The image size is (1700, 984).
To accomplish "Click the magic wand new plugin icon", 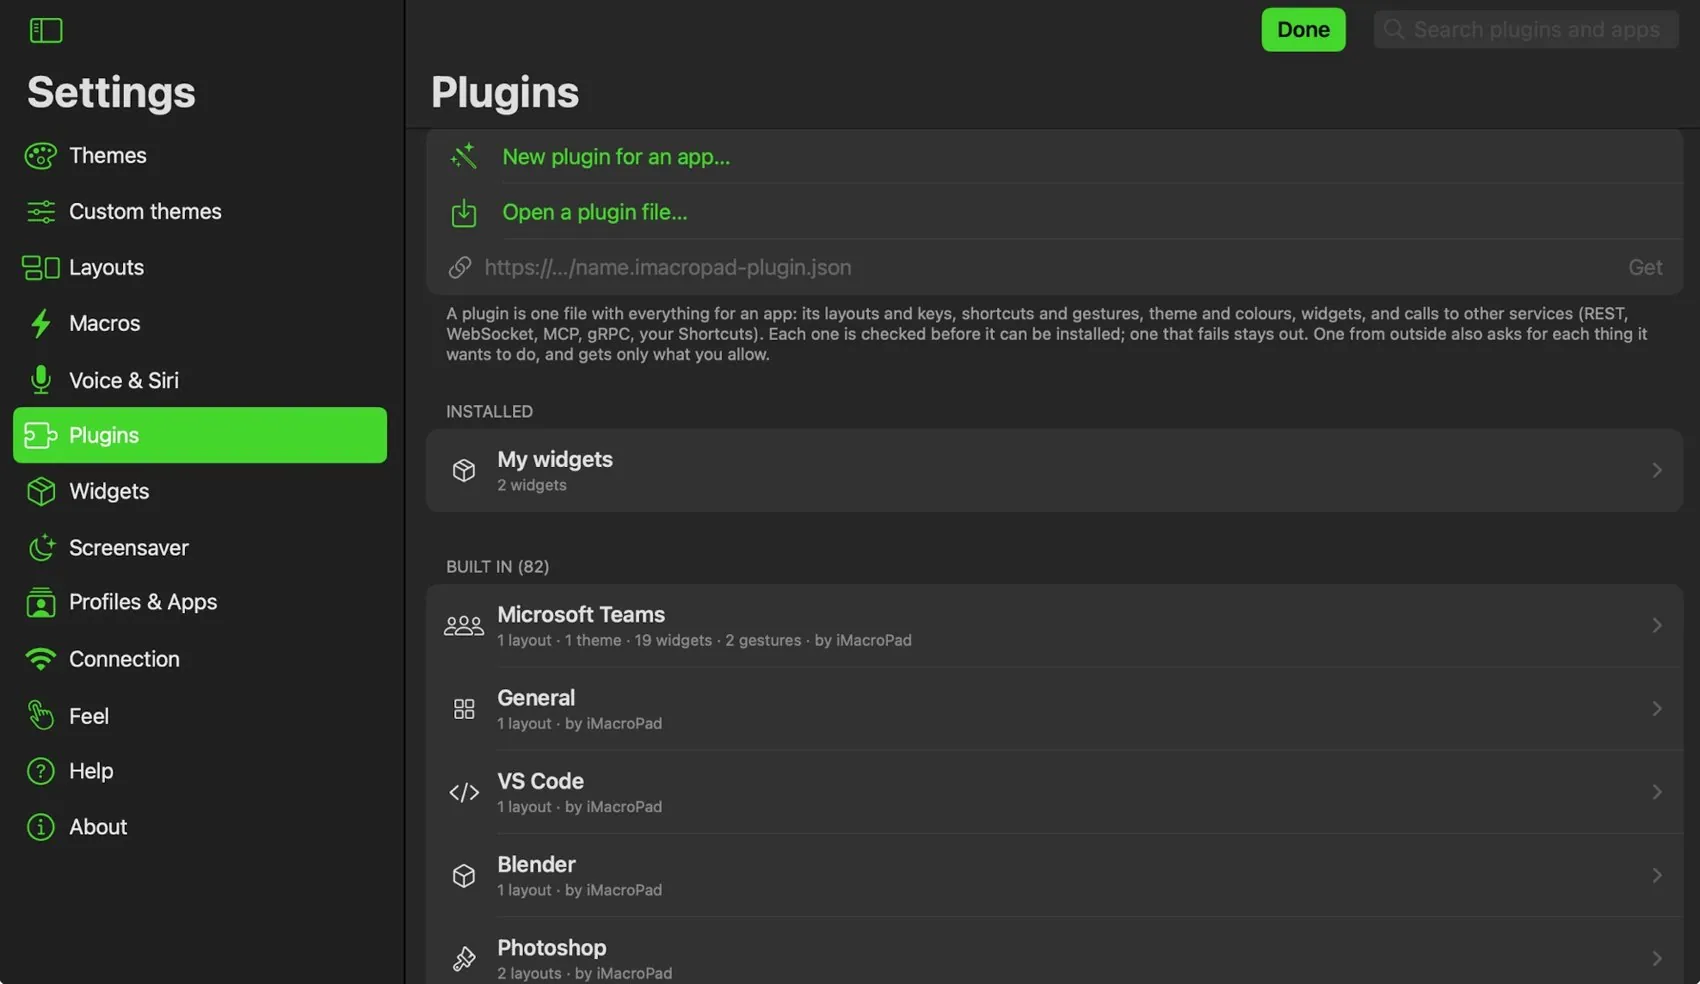I will [x=463, y=156].
